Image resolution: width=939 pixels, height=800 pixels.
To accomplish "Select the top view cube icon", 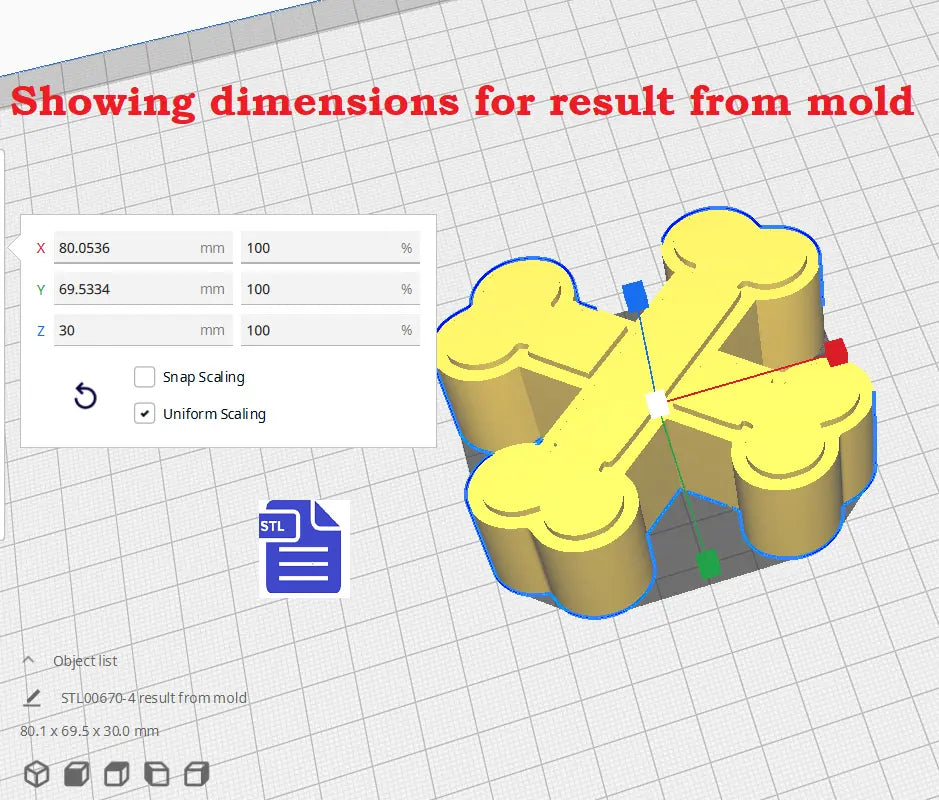I will click(117, 773).
